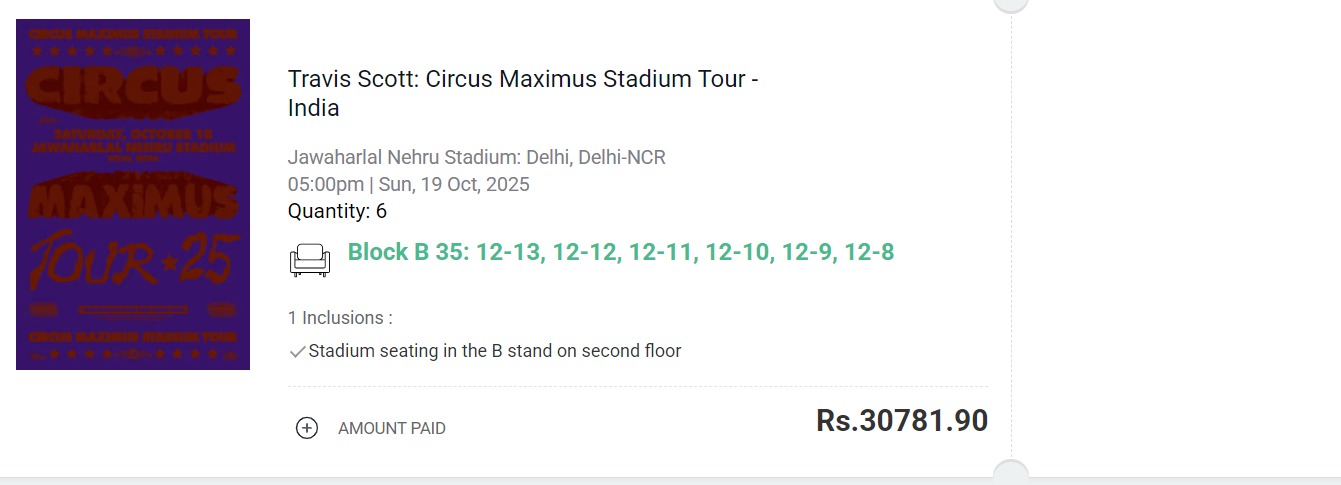Screen dimensions: 1341x485
Task: Click the vertical dashed ticket divider
Action: (1011, 240)
